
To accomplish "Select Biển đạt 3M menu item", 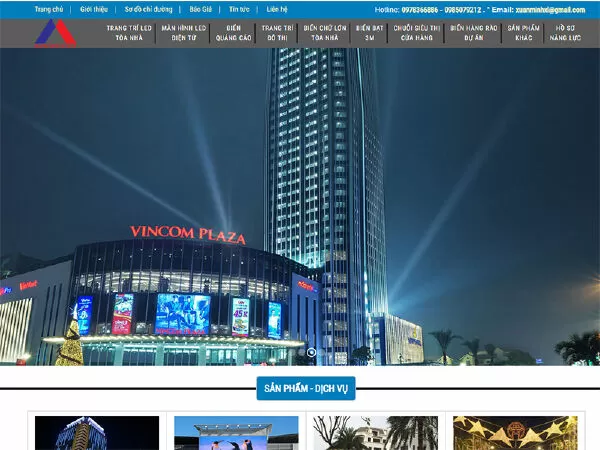I will click(369, 33).
